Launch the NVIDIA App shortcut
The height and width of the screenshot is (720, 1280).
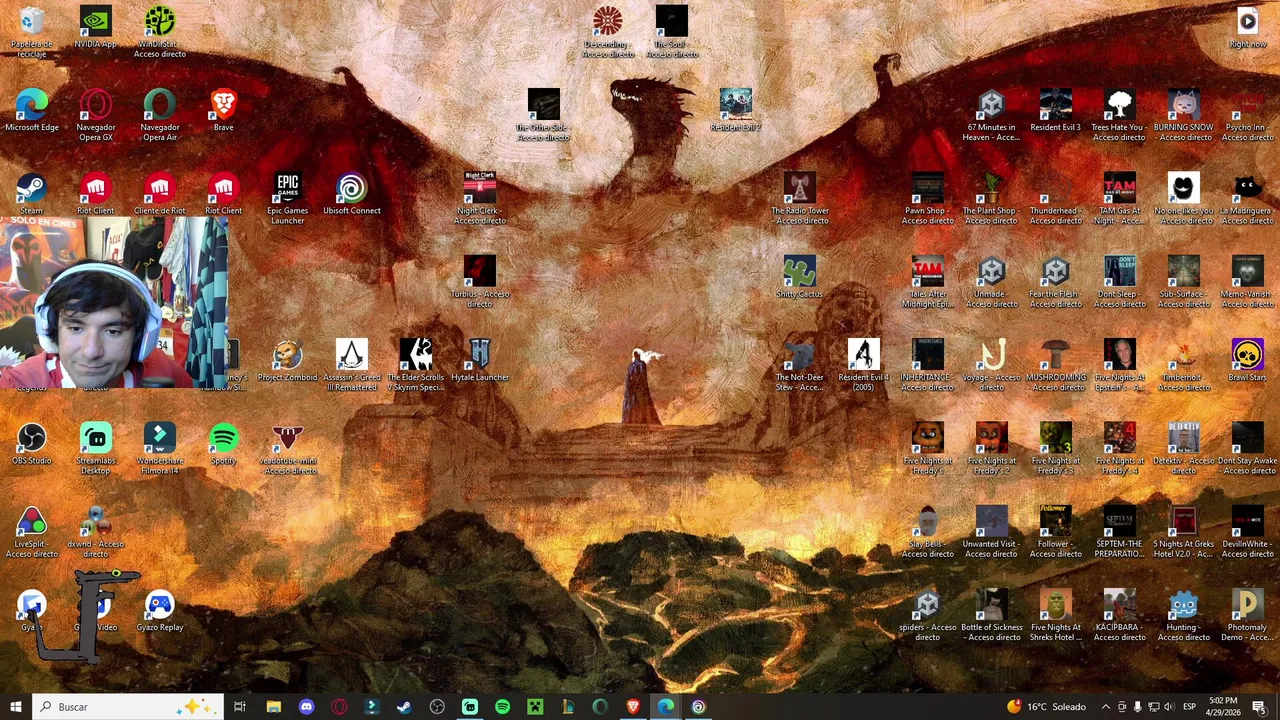(95, 28)
